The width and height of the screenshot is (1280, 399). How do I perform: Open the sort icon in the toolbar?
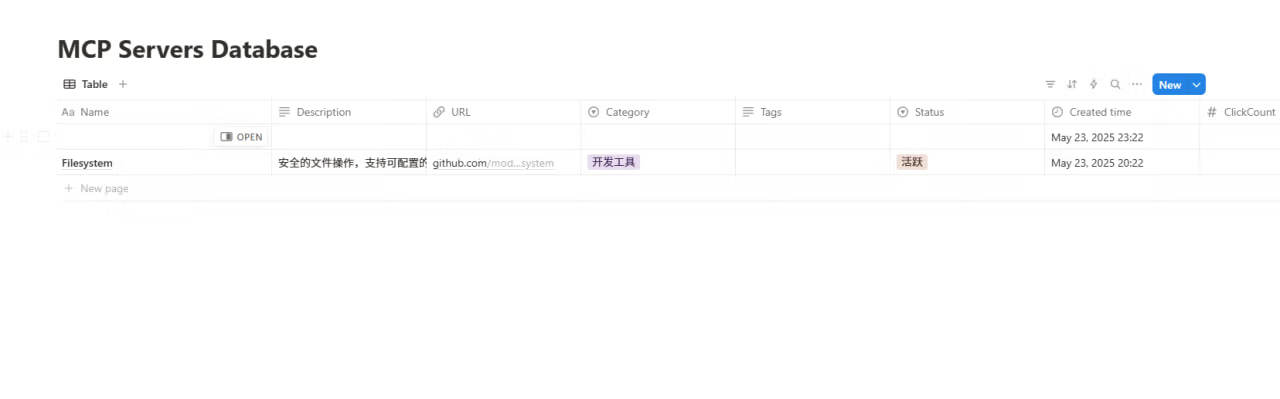tap(1072, 85)
